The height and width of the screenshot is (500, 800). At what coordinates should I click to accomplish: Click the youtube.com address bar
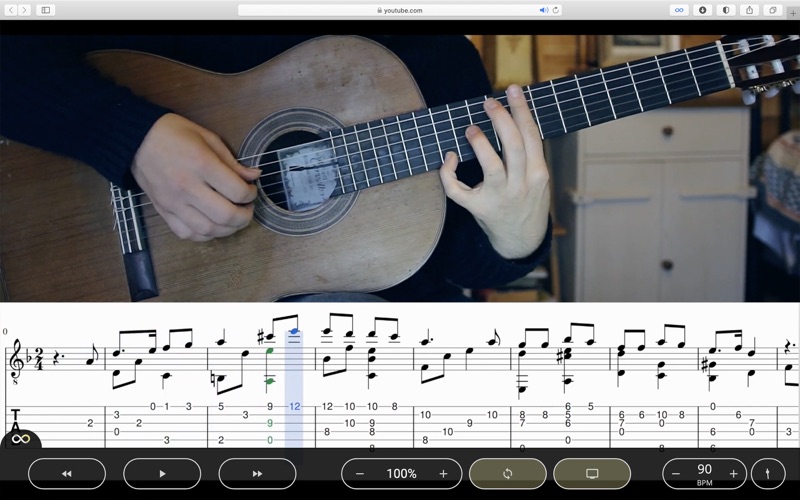[400, 10]
